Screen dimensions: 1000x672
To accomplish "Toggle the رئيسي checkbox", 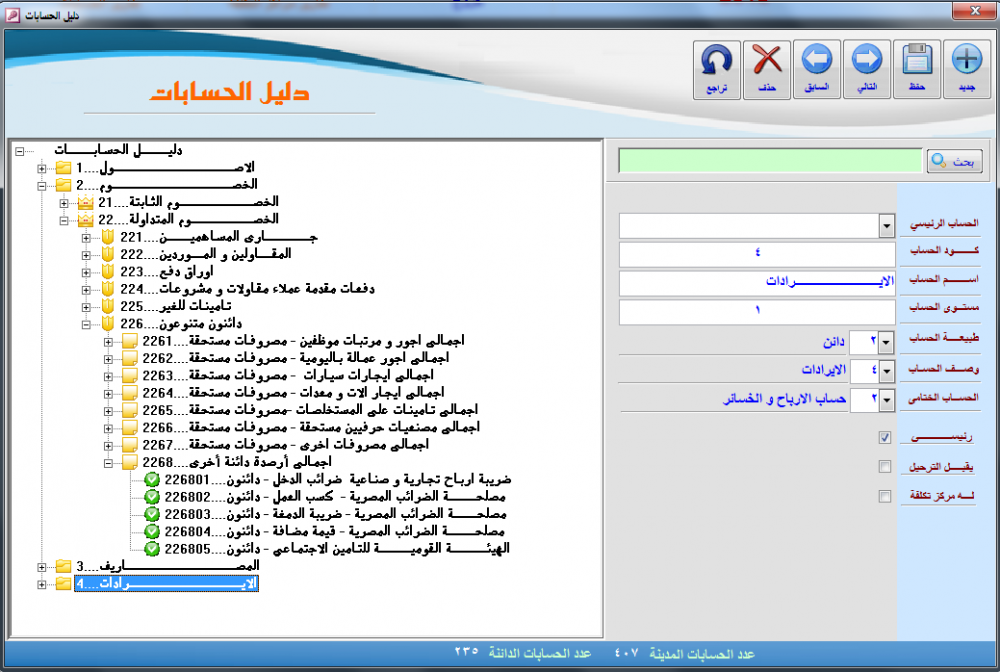I will pyautogui.click(x=885, y=437).
